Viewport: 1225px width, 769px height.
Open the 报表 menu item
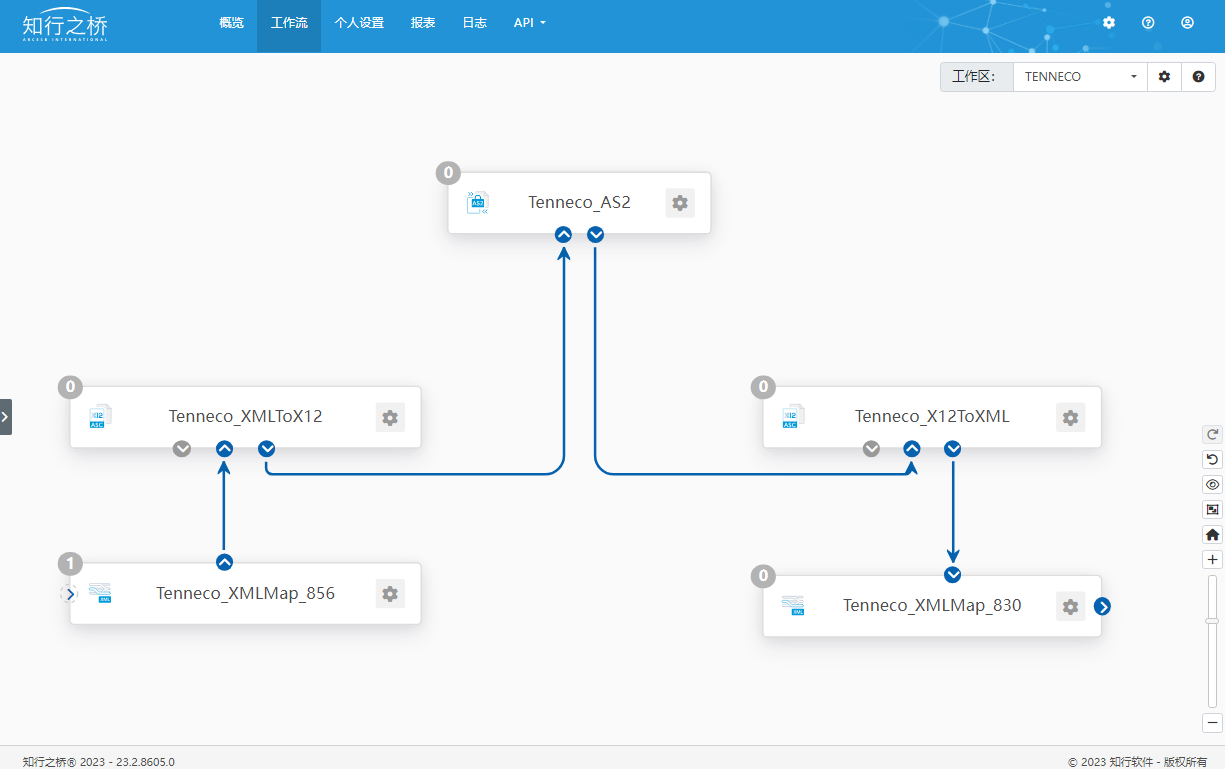423,23
